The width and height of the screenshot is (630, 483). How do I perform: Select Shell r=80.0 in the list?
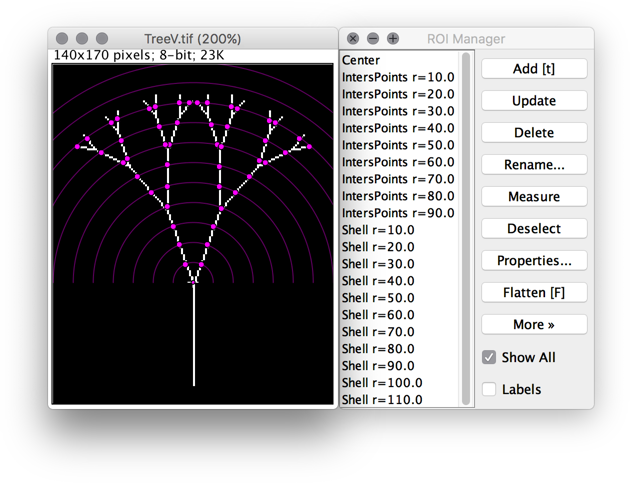coord(399,349)
